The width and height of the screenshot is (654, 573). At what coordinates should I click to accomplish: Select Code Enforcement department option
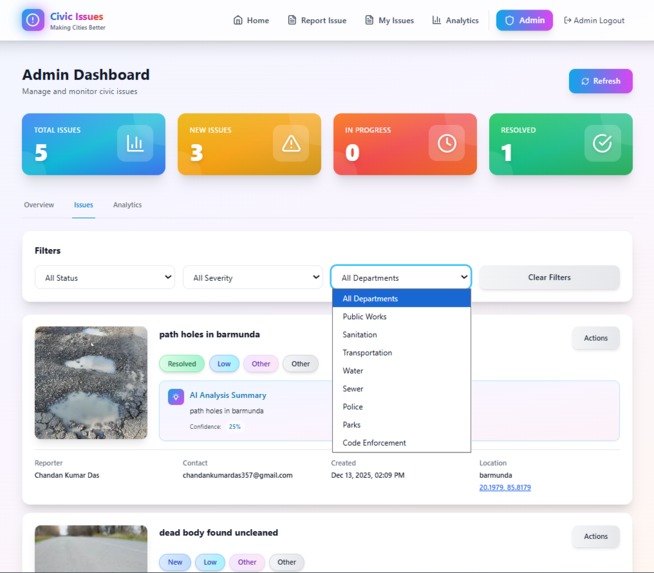401,442
